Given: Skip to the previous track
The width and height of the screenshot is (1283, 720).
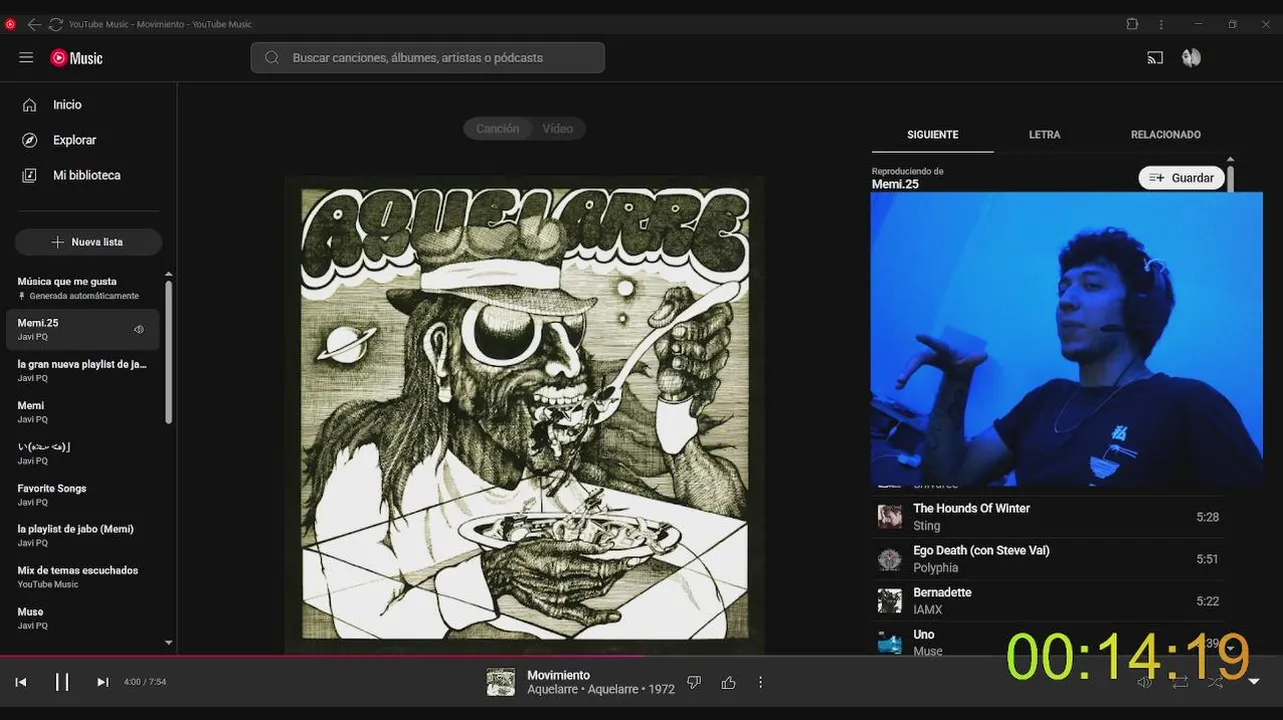Looking at the screenshot, I should (x=21, y=682).
